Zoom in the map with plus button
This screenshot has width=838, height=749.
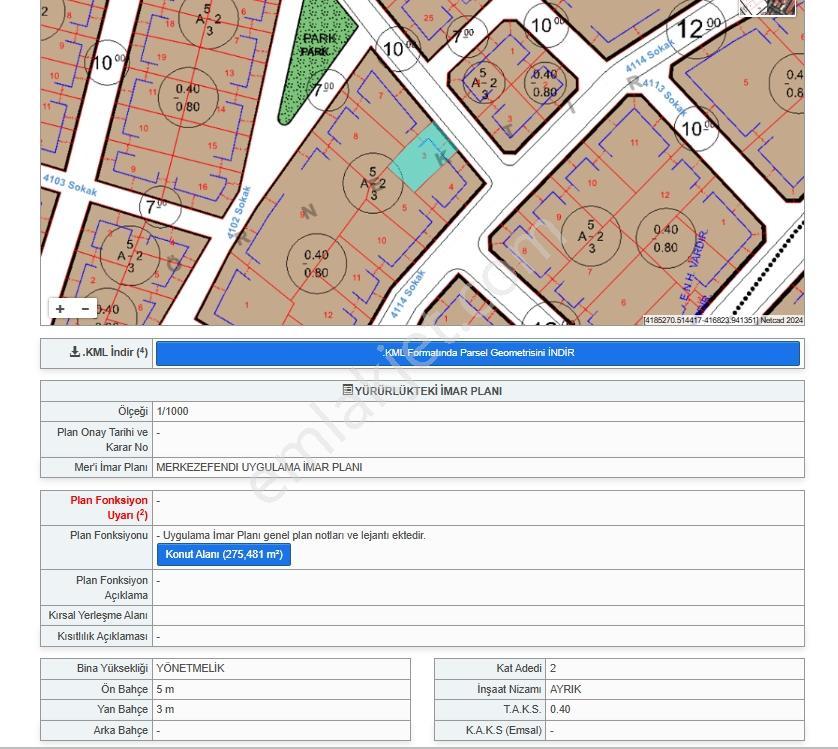click(x=60, y=308)
